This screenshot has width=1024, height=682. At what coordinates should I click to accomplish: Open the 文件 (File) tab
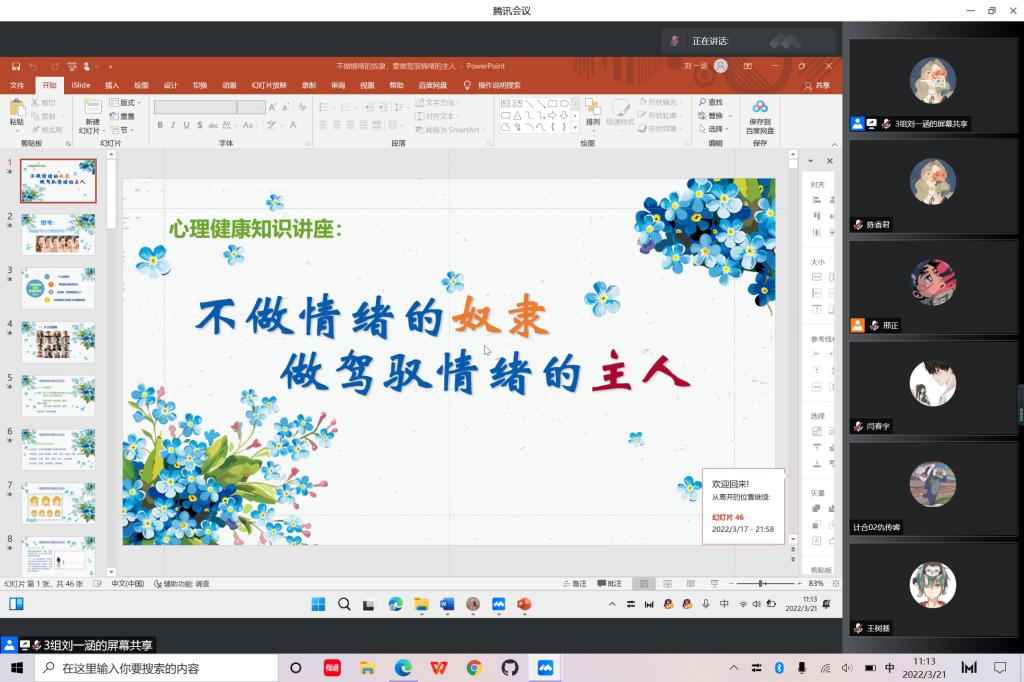(x=17, y=85)
